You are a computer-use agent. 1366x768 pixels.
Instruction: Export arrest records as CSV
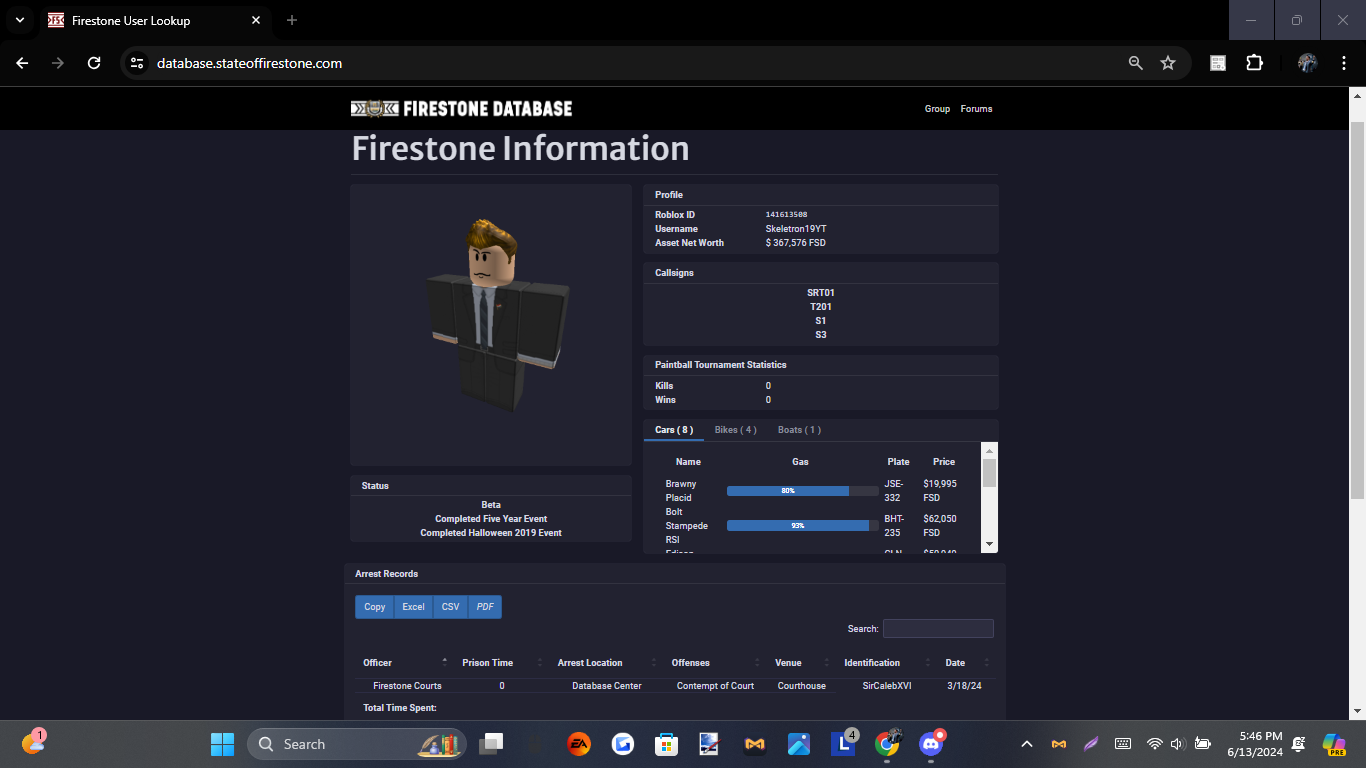451,607
